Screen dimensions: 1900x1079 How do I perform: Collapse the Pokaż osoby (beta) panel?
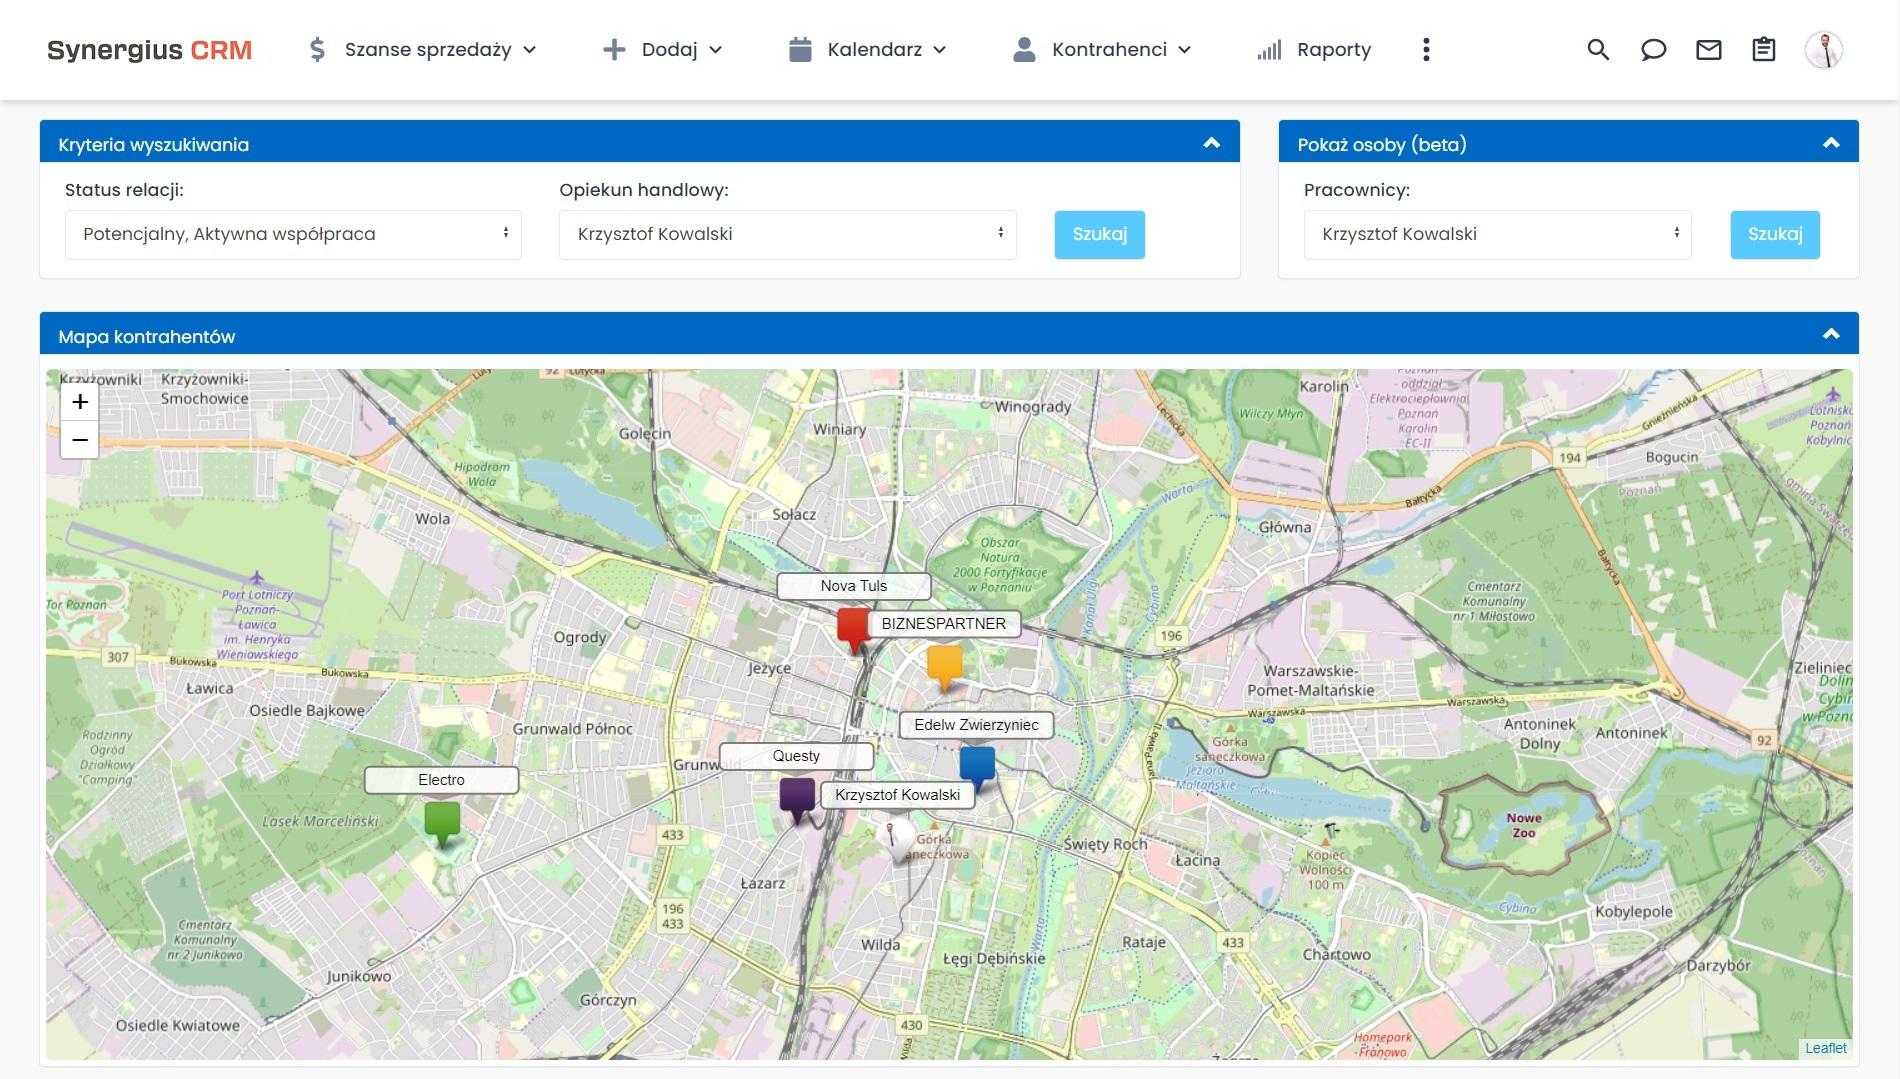coord(1831,141)
